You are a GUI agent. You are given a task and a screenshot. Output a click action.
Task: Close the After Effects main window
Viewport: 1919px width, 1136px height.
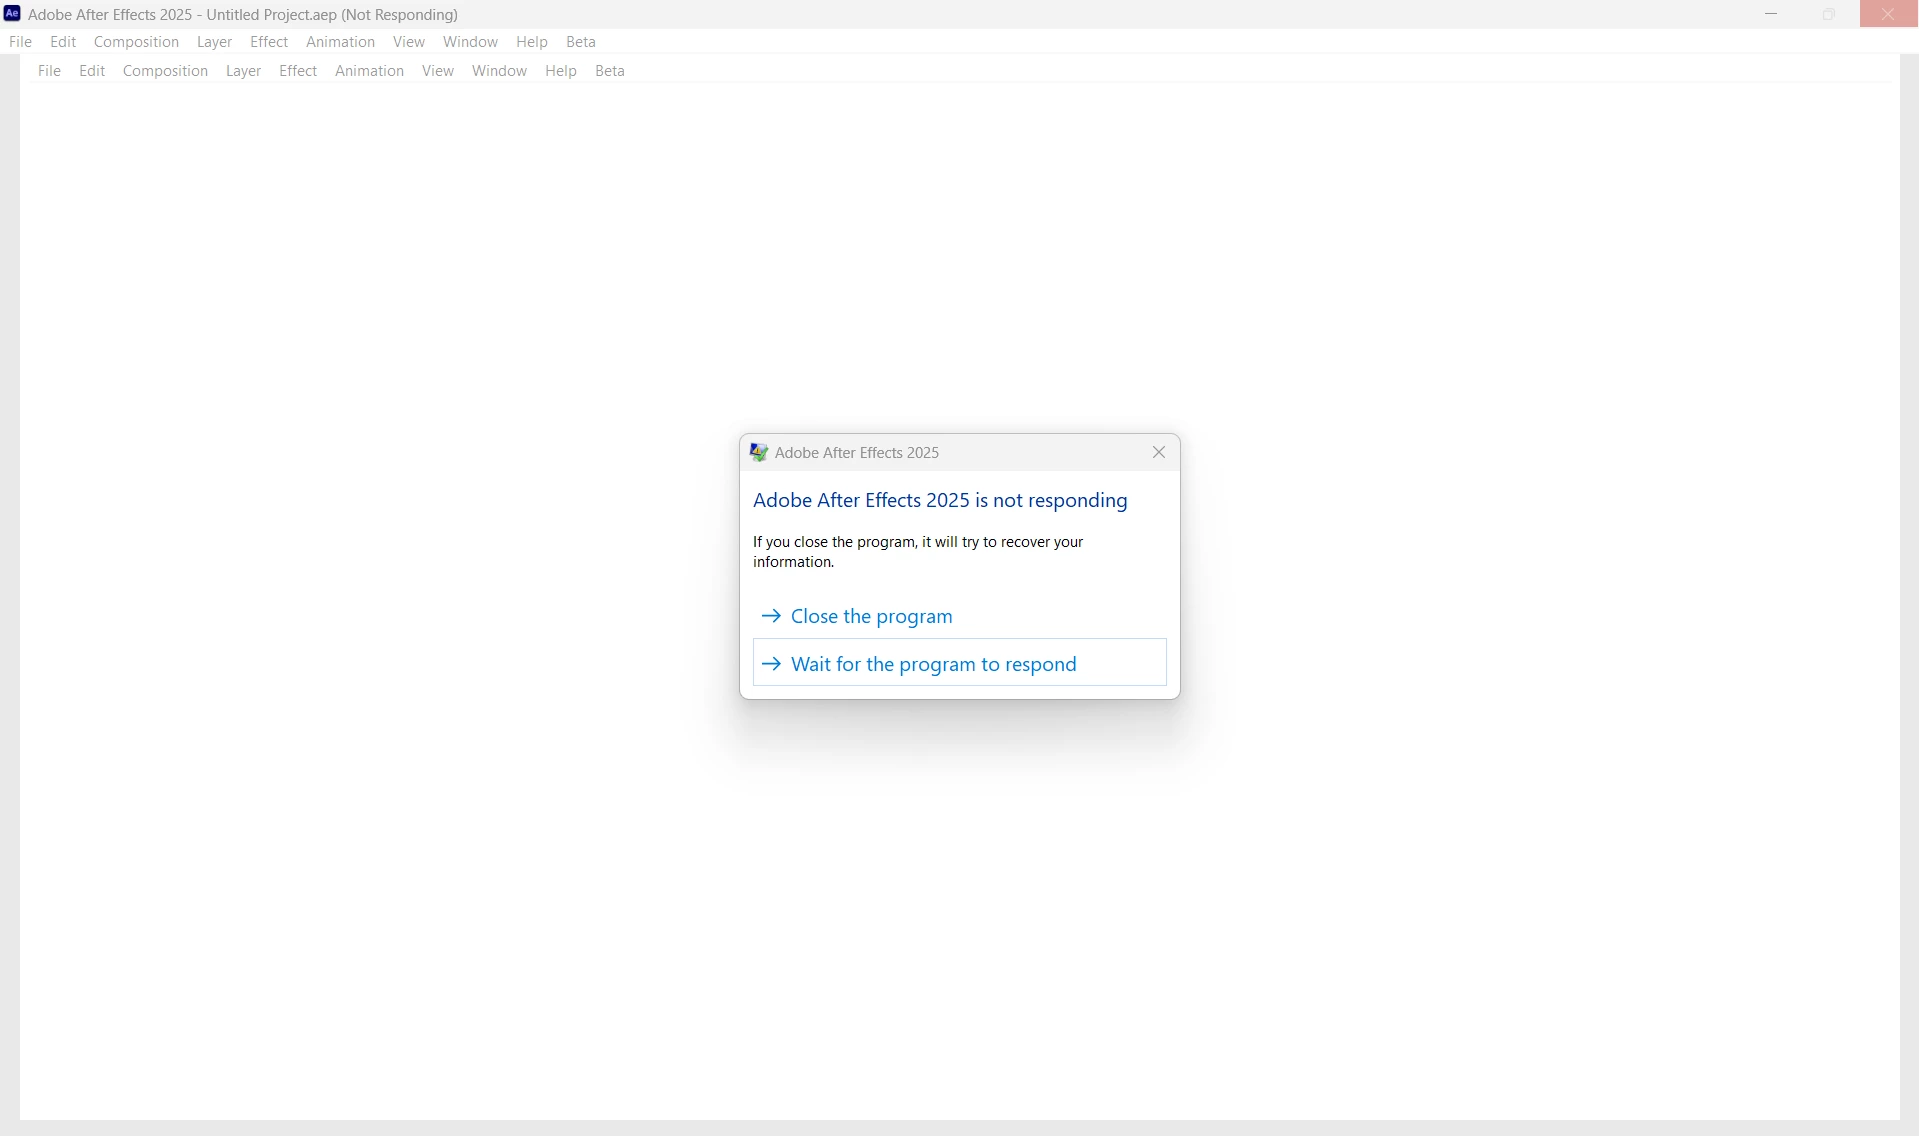click(1888, 14)
